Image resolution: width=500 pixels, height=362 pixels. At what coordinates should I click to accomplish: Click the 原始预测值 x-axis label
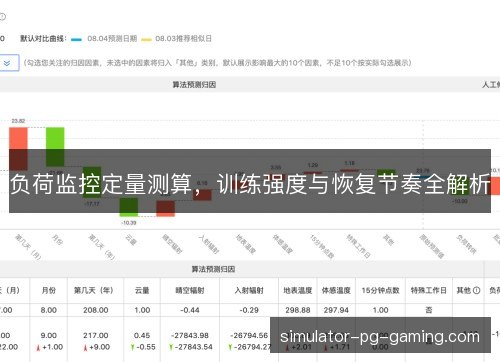click(x=432, y=246)
